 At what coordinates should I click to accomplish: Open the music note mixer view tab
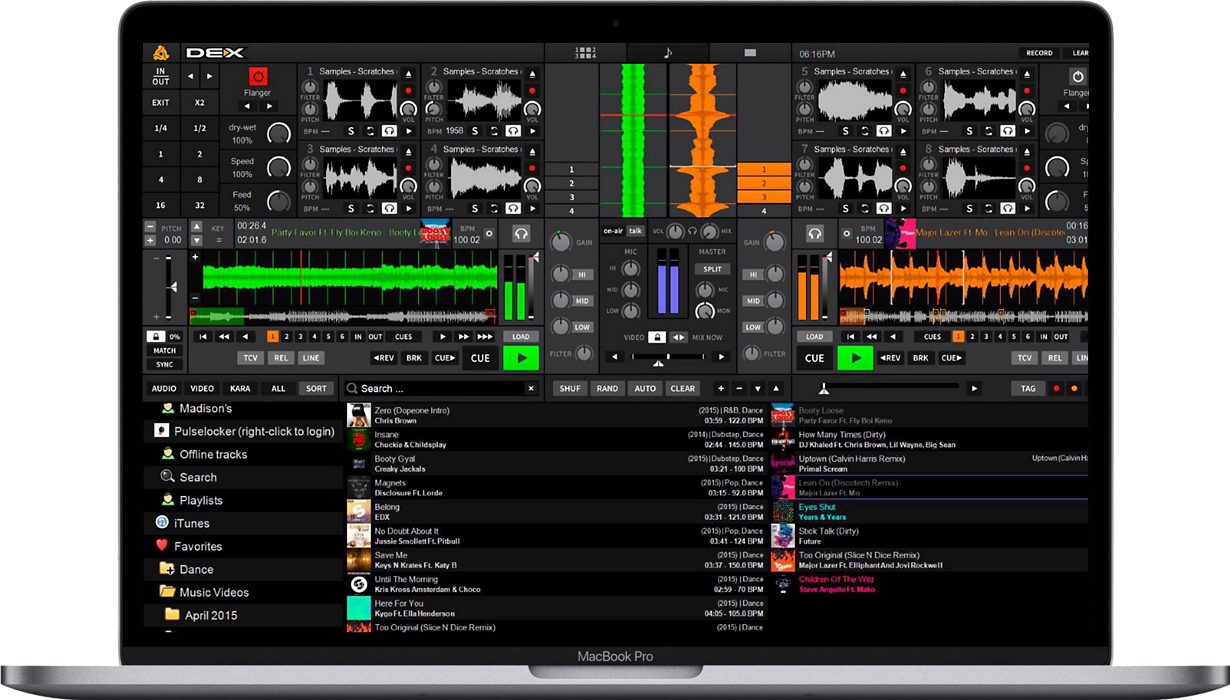pos(668,53)
